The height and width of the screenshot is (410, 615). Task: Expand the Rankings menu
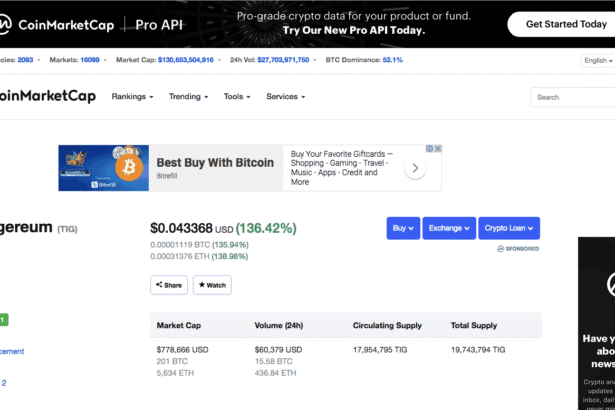(x=132, y=97)
